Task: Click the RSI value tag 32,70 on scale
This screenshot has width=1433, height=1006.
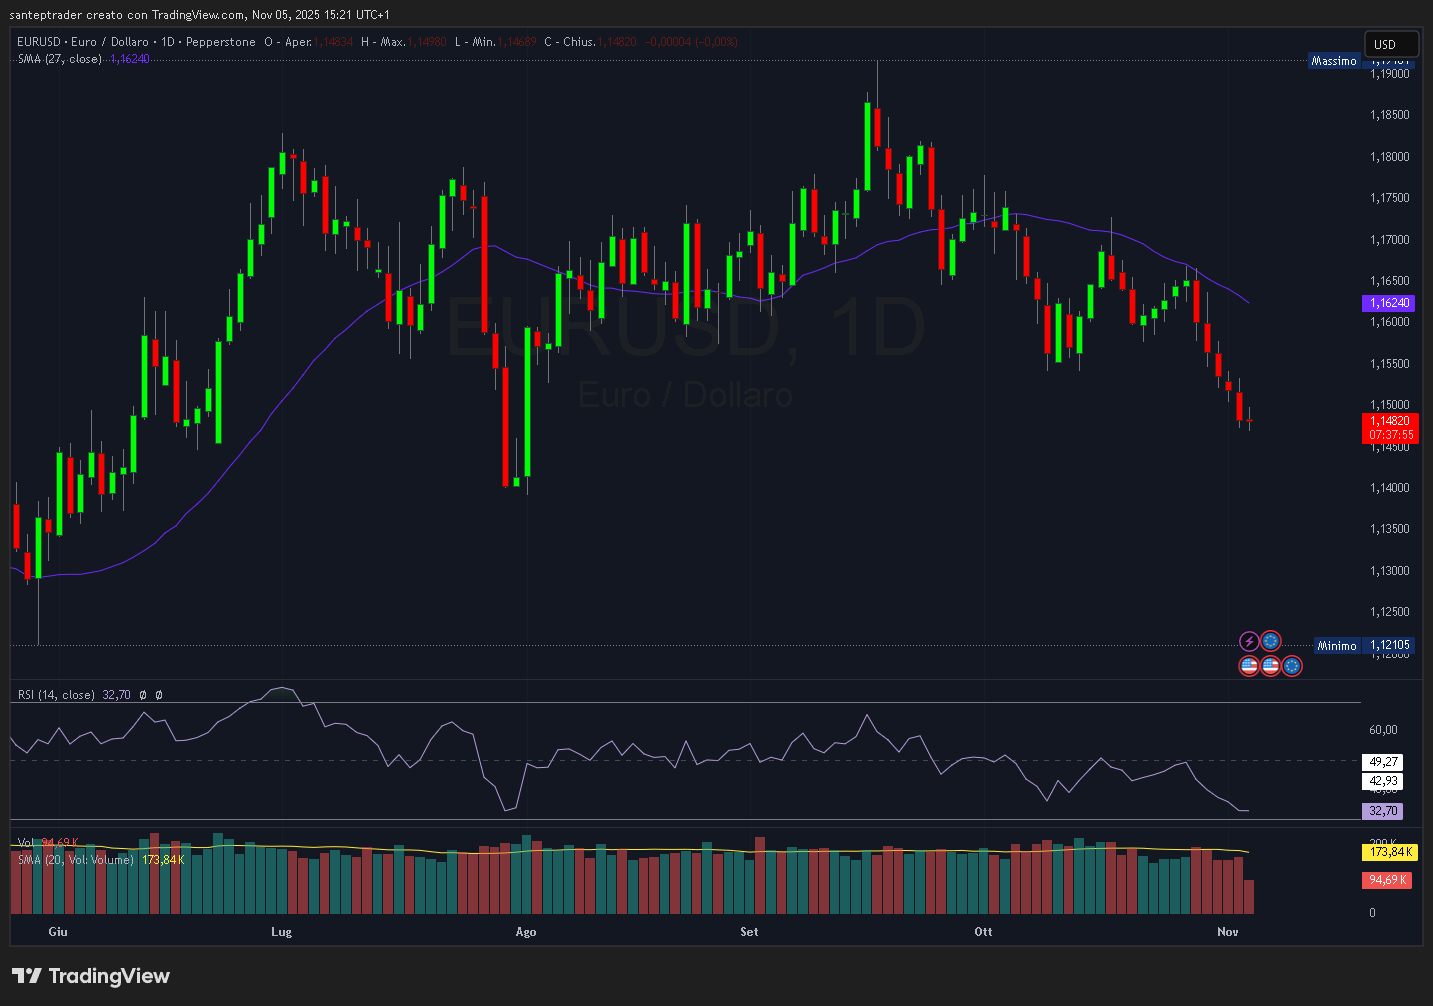Action: 1383,811
